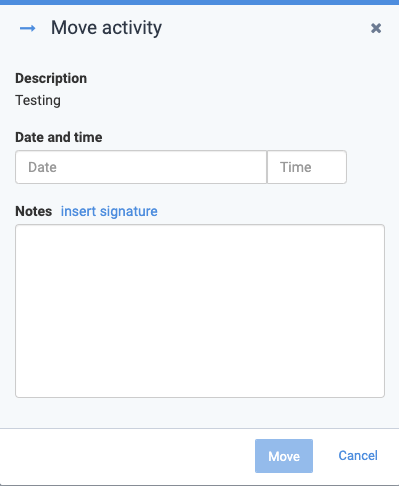Image resolution: width=399 pixels, height=486 pixels.
Task: Click the Move button
Action: coord(284,456)
